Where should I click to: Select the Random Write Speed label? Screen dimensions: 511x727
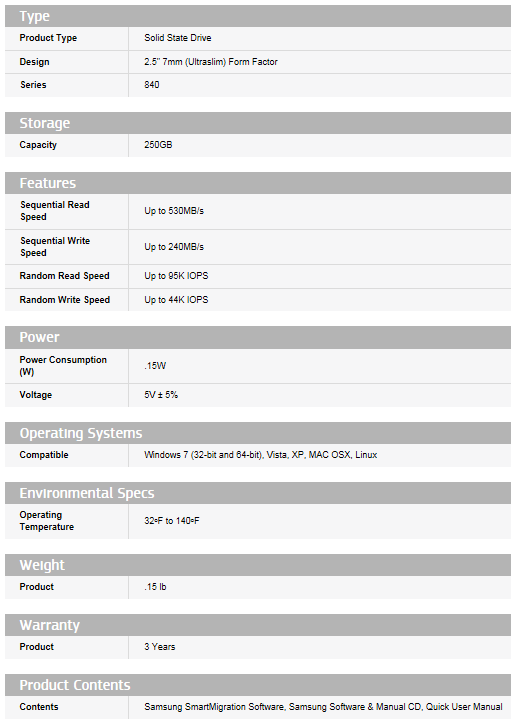point(64,300)
